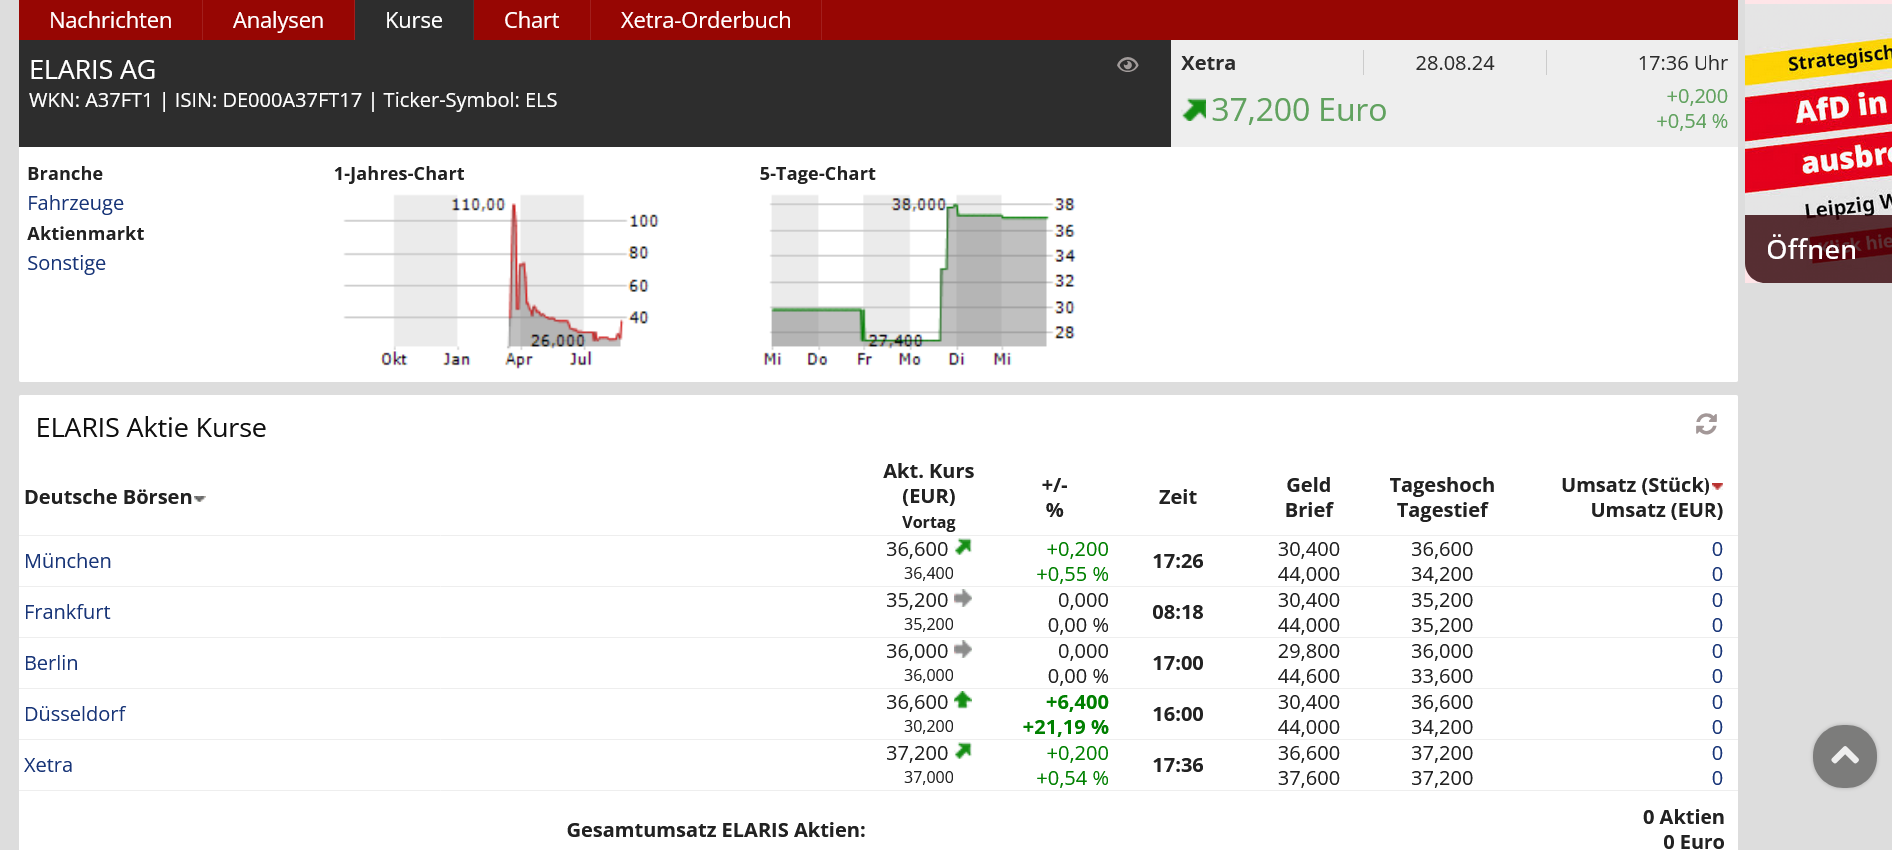
Task: Refresh the ELARIS Aktie Kurse table
Action: [x=1705, y=425]
